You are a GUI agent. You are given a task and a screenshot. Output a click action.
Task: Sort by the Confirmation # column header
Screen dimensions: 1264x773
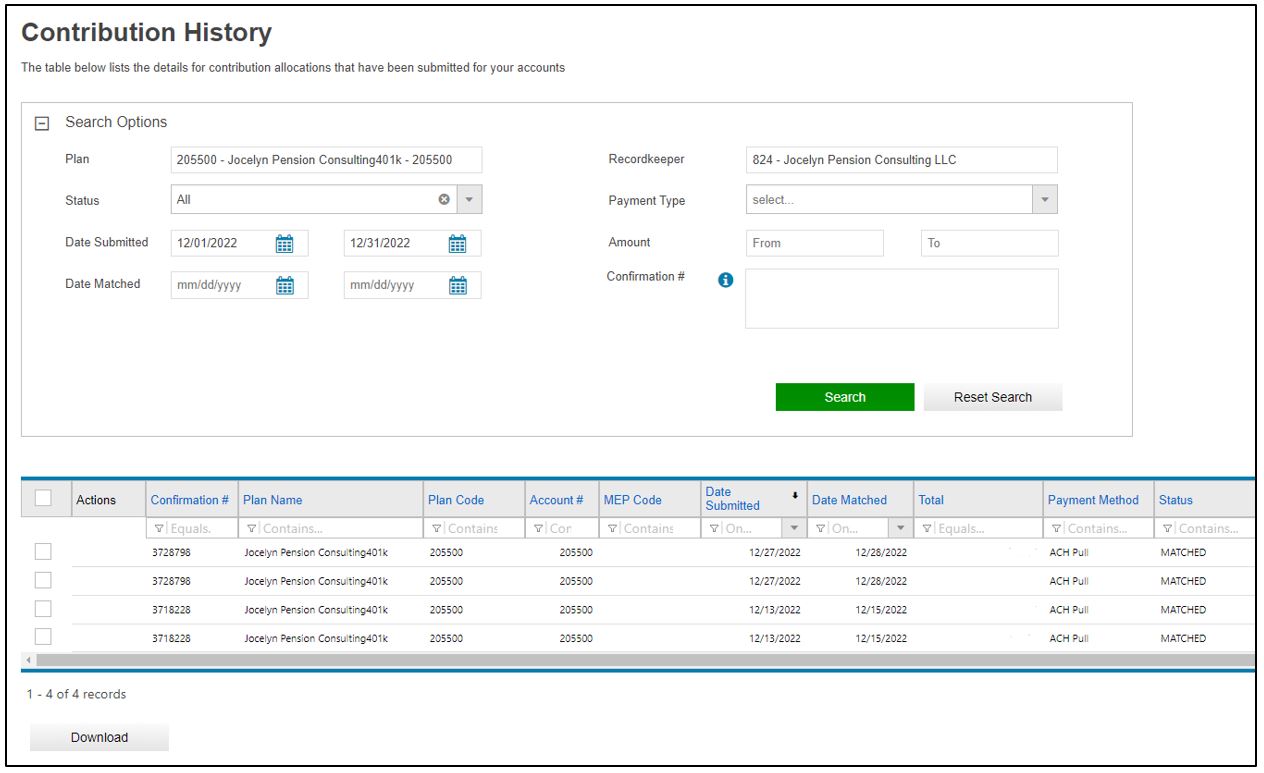(189, 500)
